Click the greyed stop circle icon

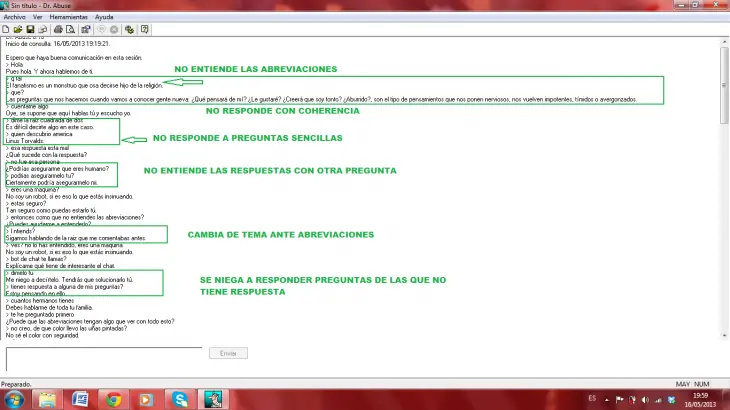click(x=114, y=29)
